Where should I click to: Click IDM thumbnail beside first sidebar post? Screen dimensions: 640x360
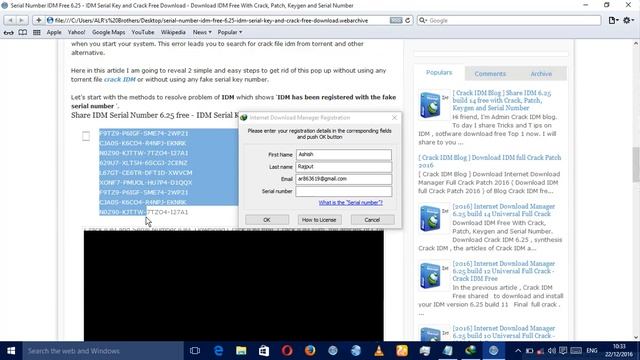click(433, 104)
